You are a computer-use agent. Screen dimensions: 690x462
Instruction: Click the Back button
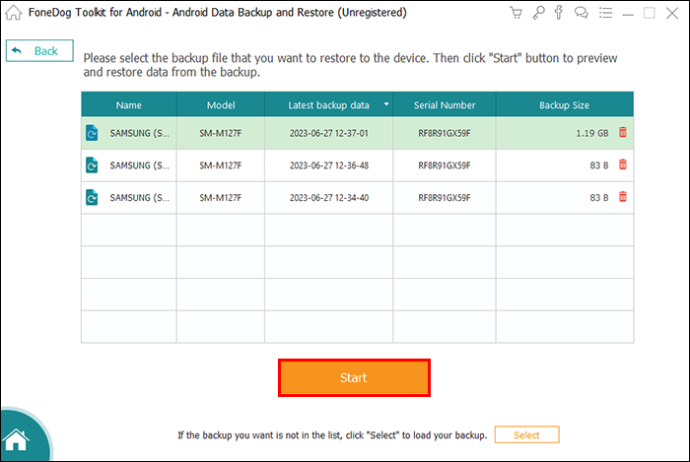tap(40, 51)
